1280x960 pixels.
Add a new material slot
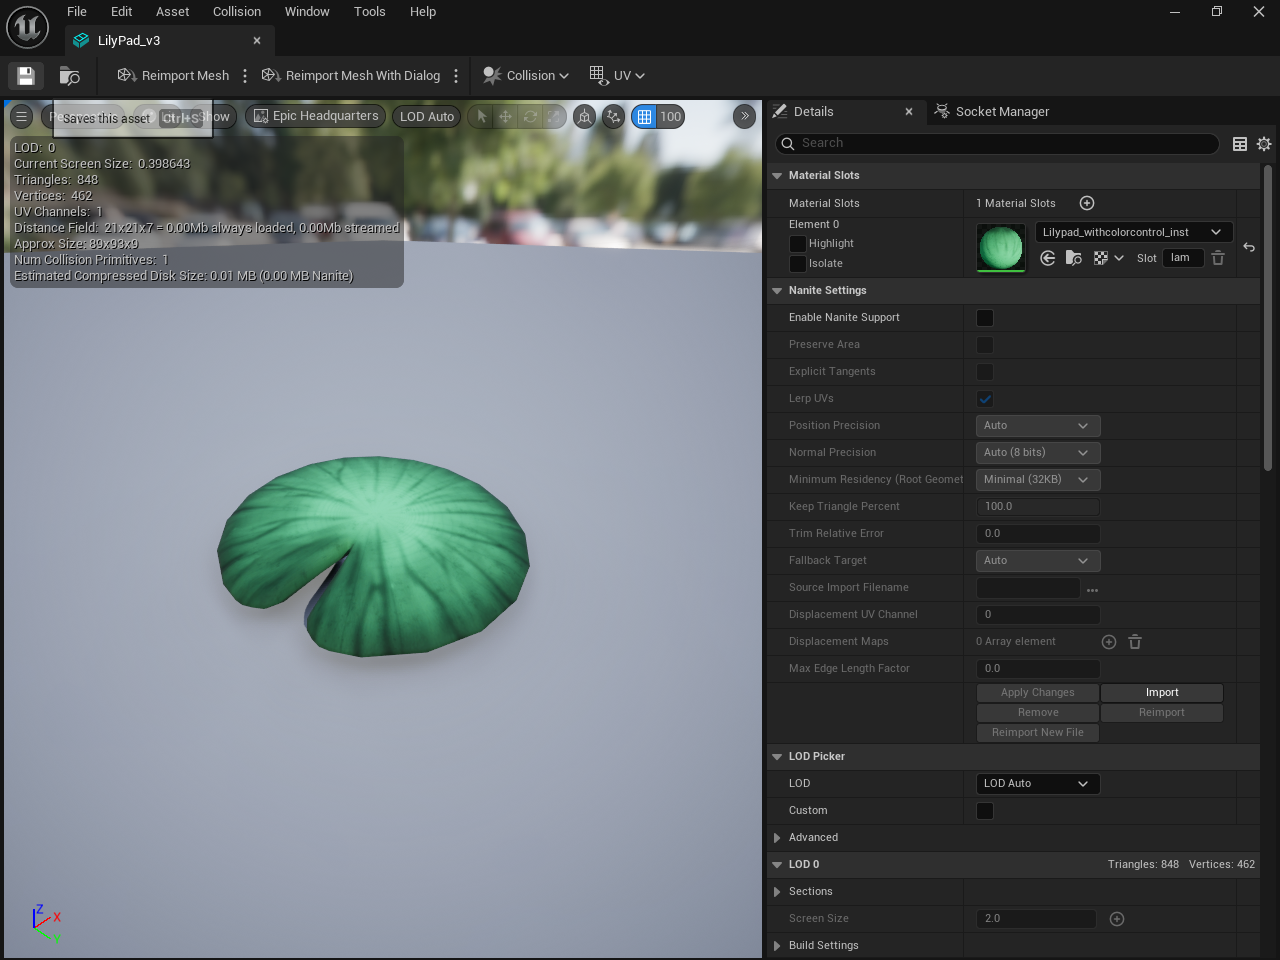(x=1087, y=203)
